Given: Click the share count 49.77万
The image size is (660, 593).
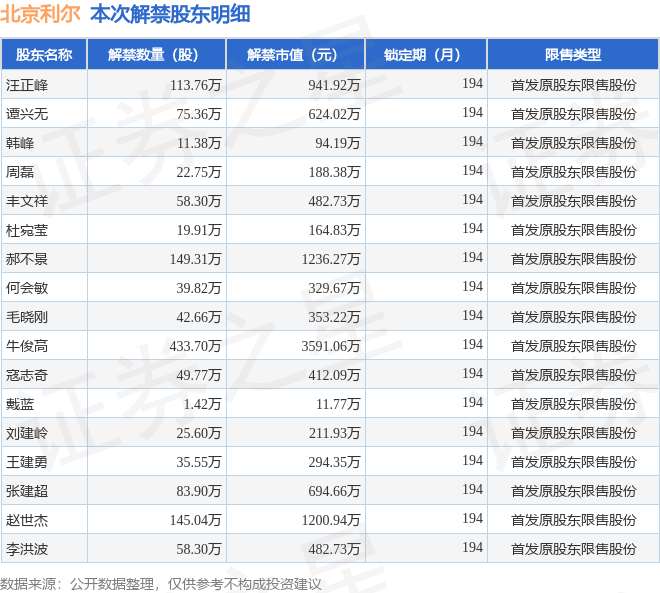Looking at the screenshot, I should click(x=199, y=375).
